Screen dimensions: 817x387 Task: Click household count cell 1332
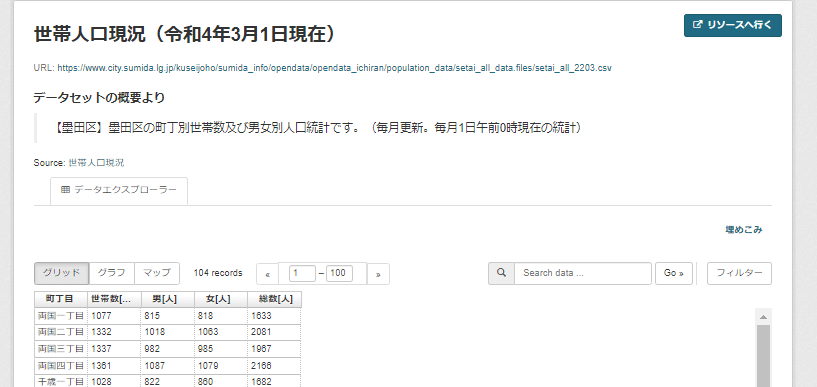114,332
